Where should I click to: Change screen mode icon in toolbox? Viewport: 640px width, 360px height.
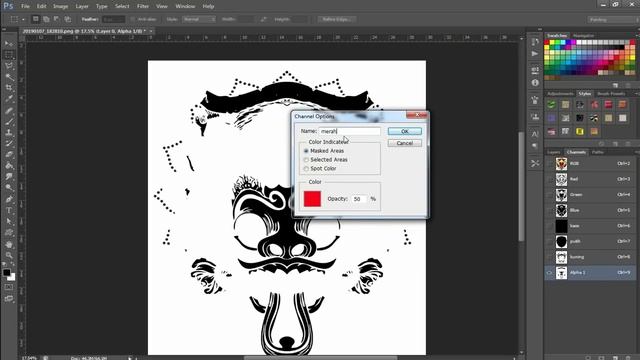point(9,299)
